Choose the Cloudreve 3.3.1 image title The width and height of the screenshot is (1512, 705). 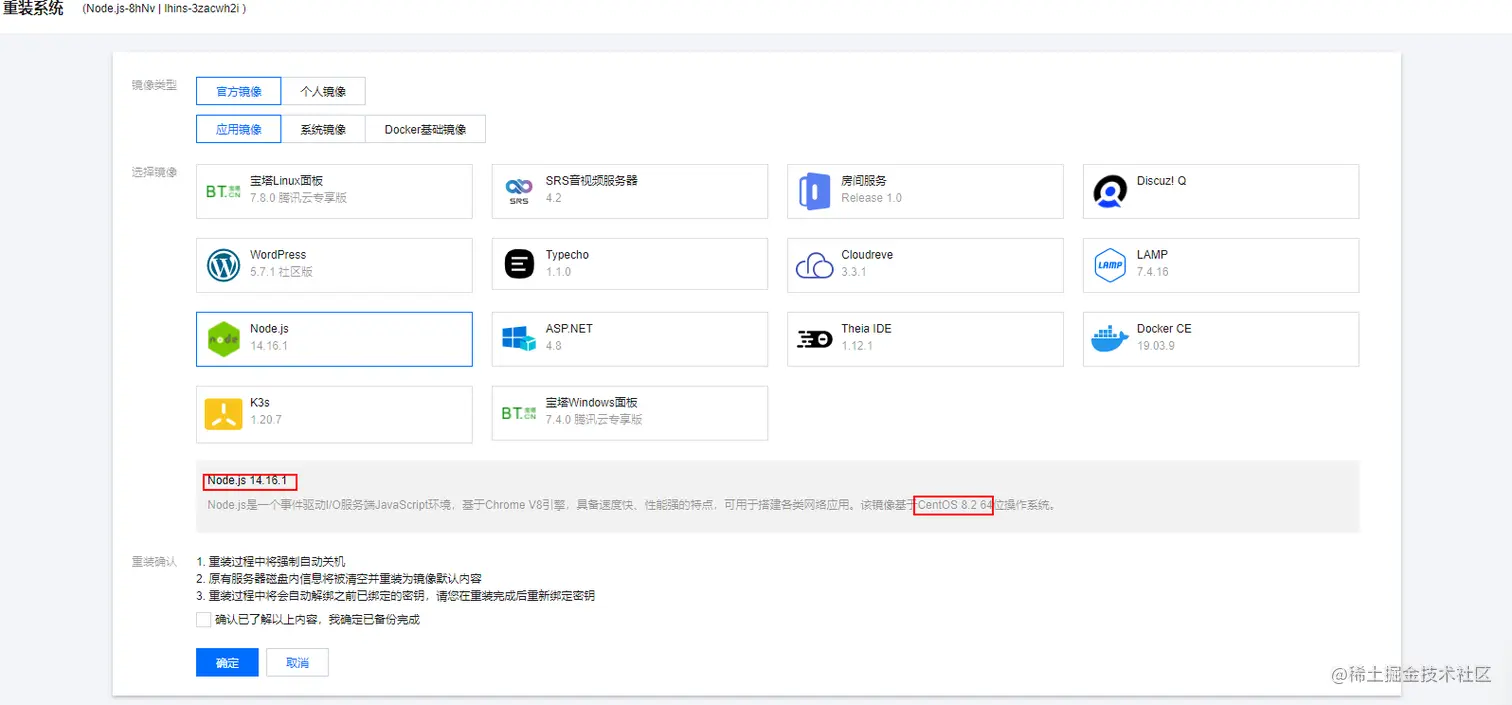coord(867,255)
